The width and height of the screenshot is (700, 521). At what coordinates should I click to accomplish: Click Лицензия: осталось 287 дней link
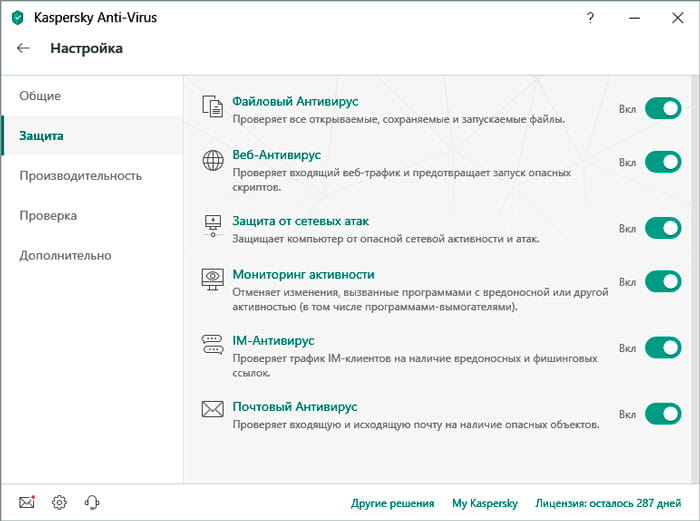[x=608, y=503]
